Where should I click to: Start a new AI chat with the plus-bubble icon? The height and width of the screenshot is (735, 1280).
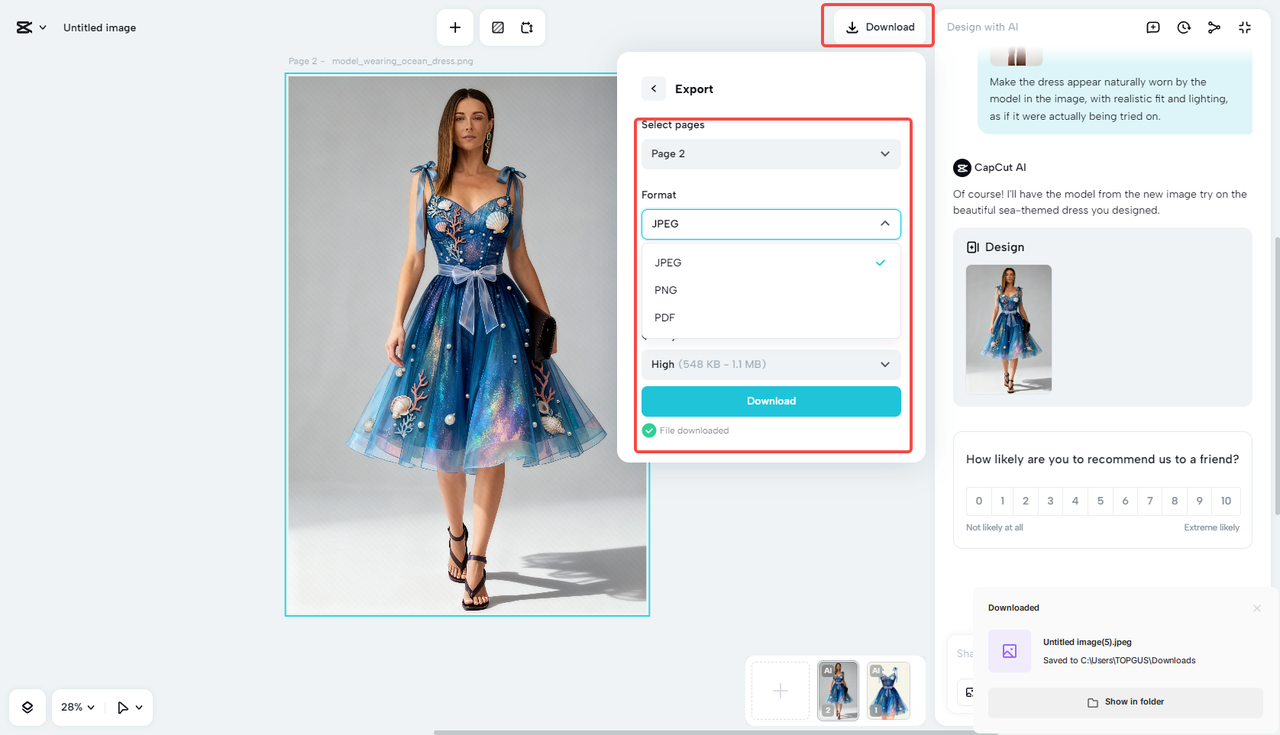[x=1153, y=27]
